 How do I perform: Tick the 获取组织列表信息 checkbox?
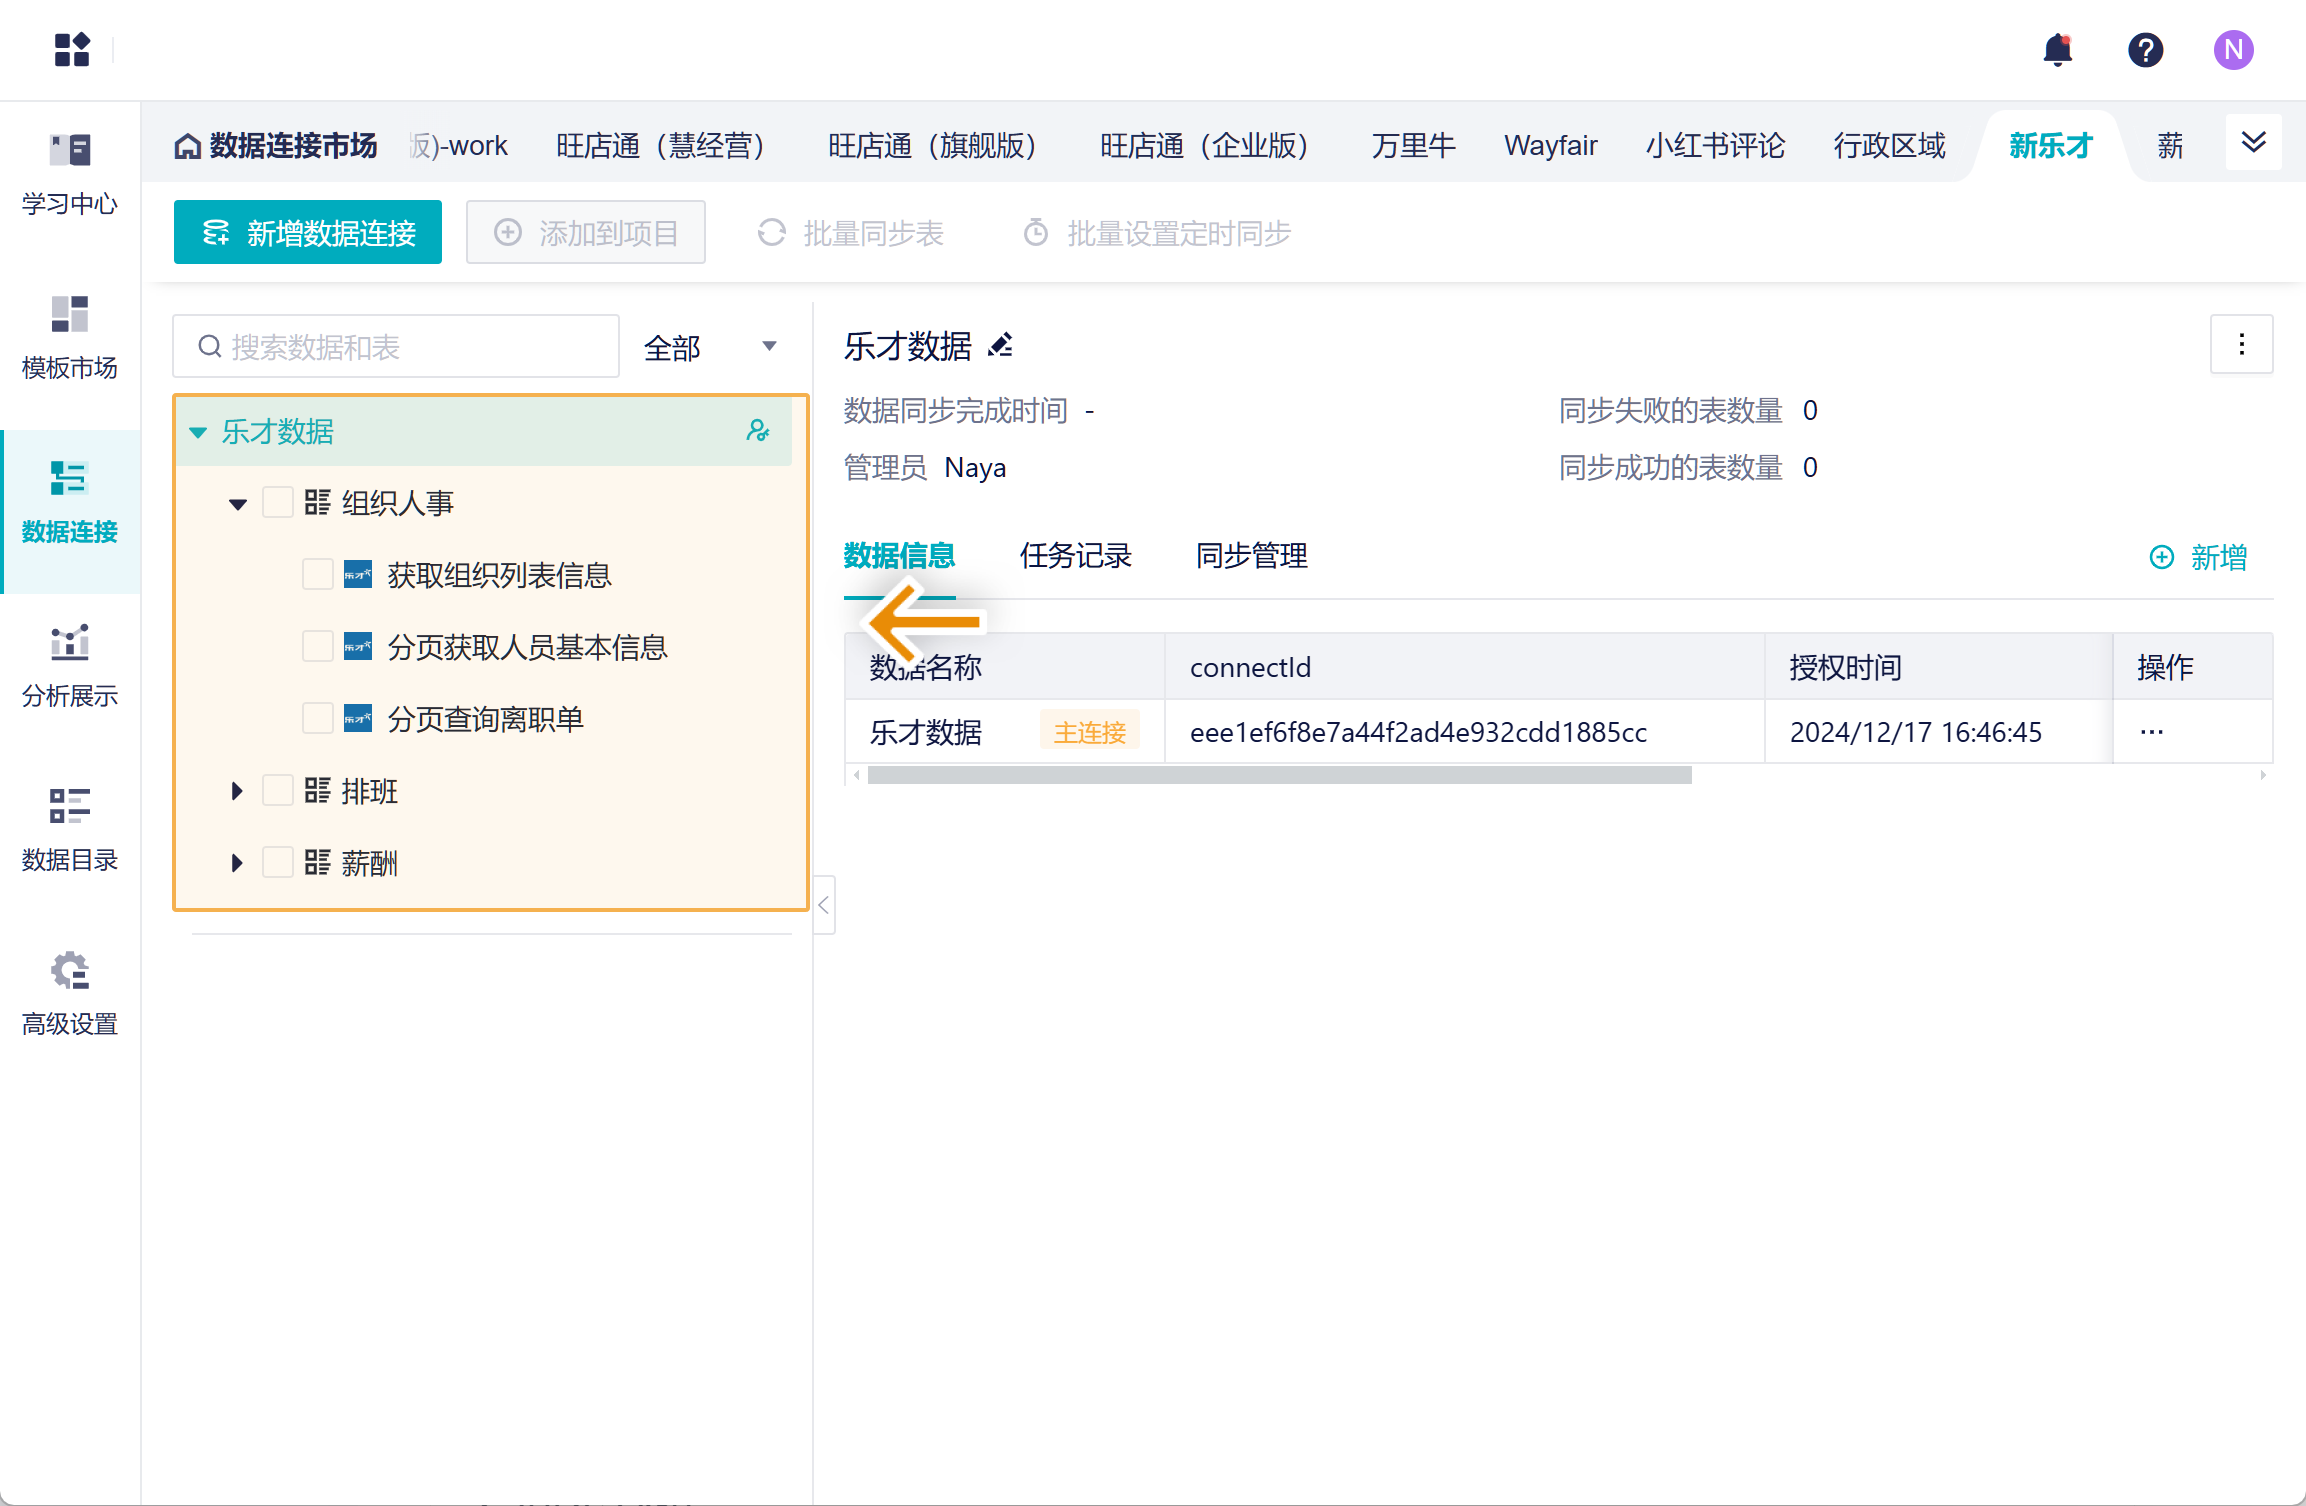318,575
